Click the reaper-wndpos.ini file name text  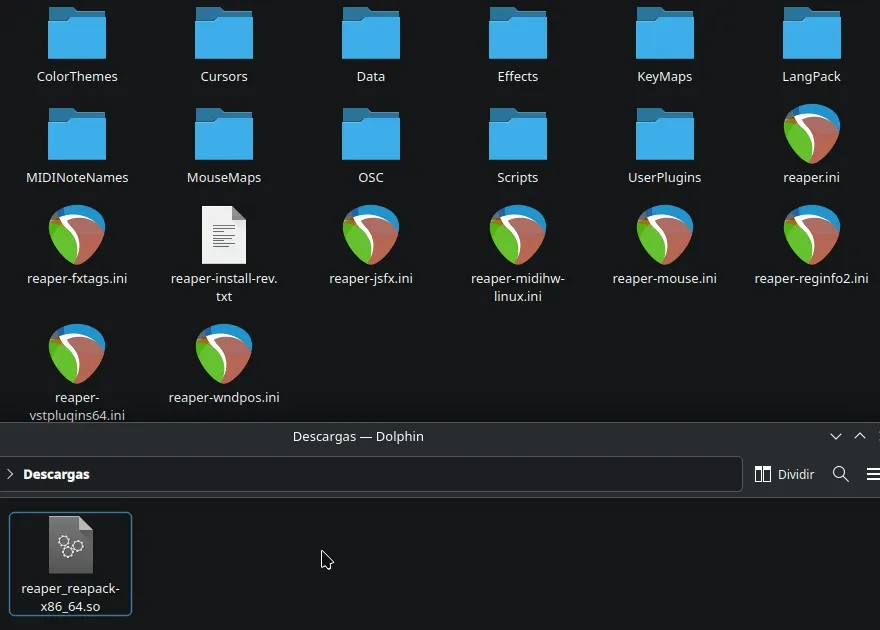pos(224,397)
